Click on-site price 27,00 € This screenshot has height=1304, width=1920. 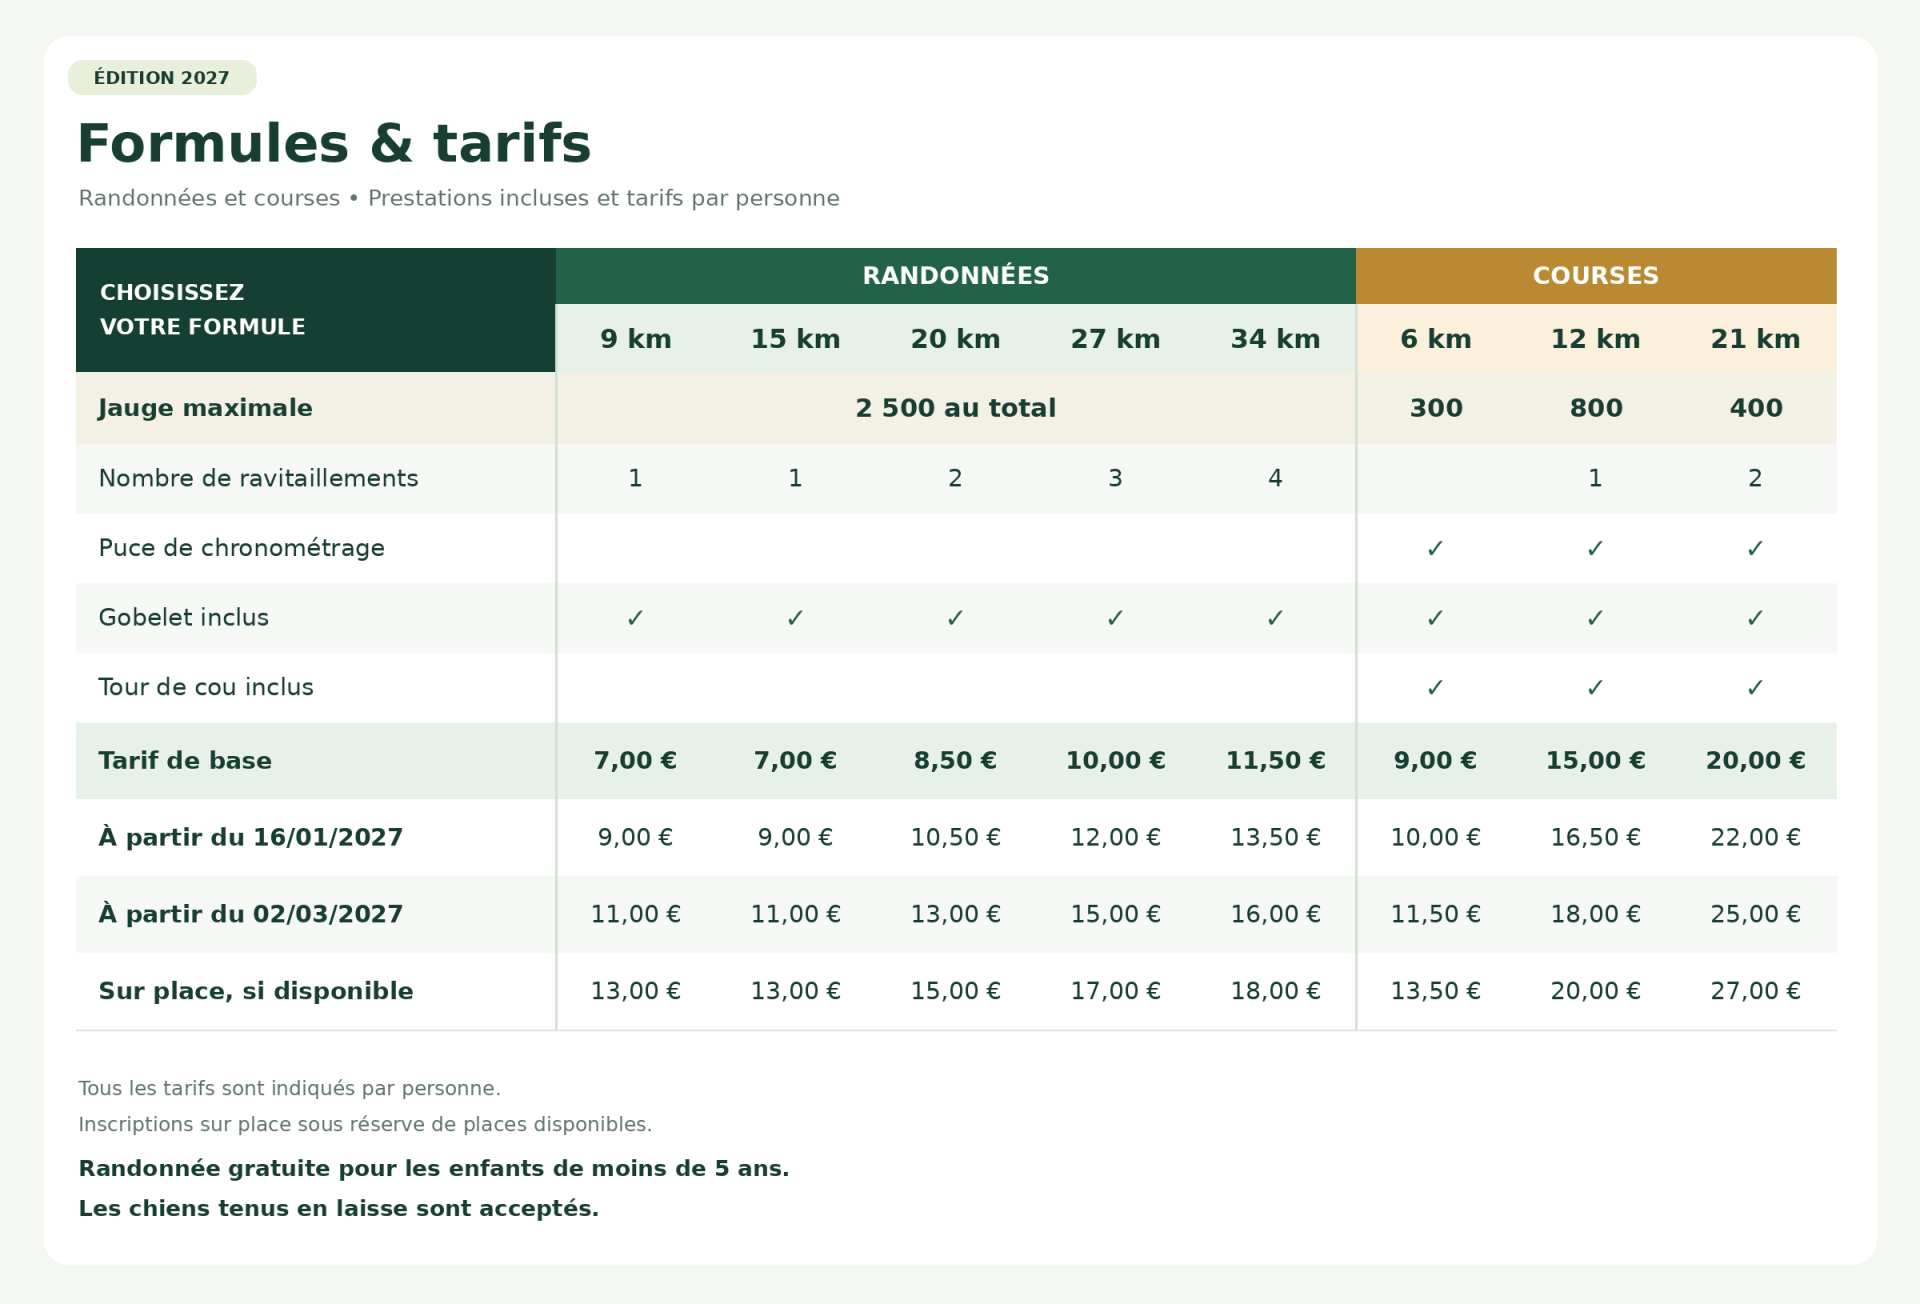coord(1755,991)
